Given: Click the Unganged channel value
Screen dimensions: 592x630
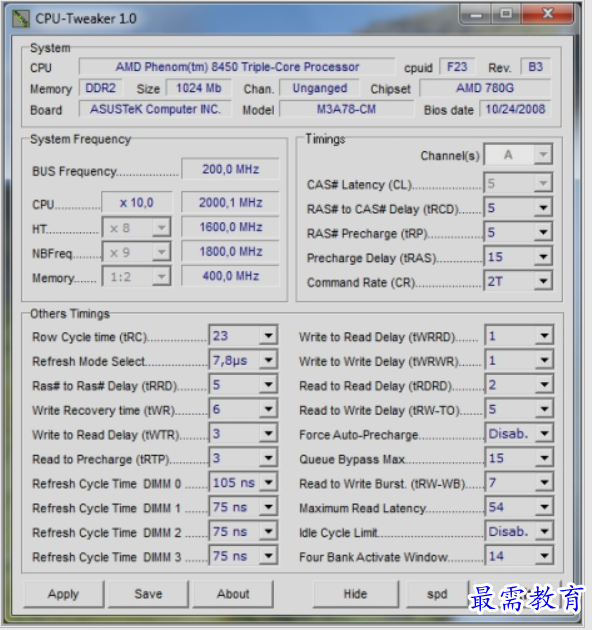Looking at the screenshot, I should 320,88.
